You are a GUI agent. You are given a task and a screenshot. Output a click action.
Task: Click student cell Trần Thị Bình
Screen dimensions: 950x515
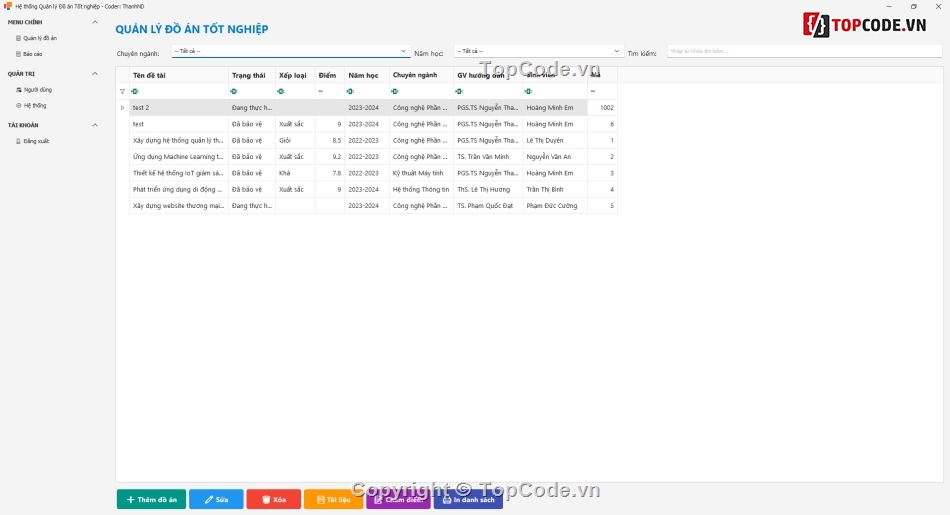(555, 190)
